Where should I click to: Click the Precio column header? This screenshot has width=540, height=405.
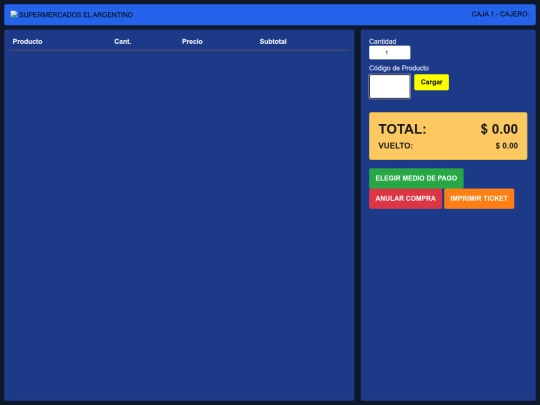[x=192, y=42]
